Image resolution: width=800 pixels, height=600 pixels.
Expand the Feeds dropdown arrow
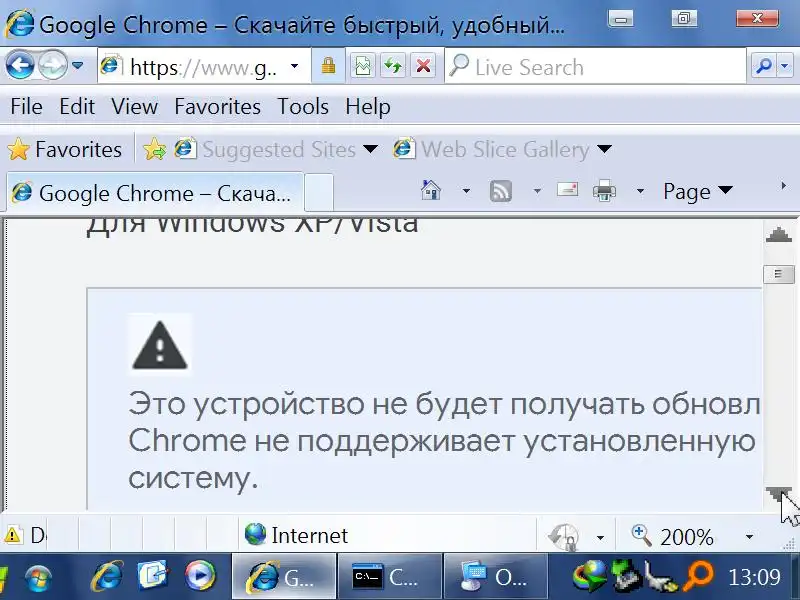[537, 191]
